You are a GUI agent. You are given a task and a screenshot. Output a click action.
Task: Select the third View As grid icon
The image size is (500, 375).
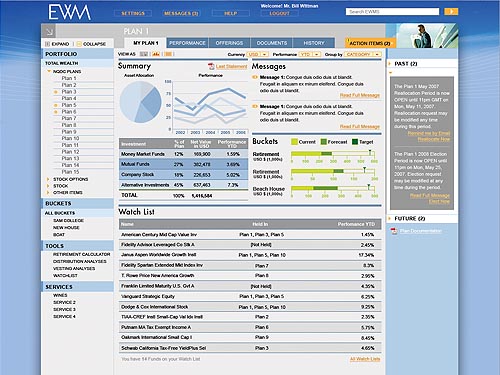click(x=168, y=54)
